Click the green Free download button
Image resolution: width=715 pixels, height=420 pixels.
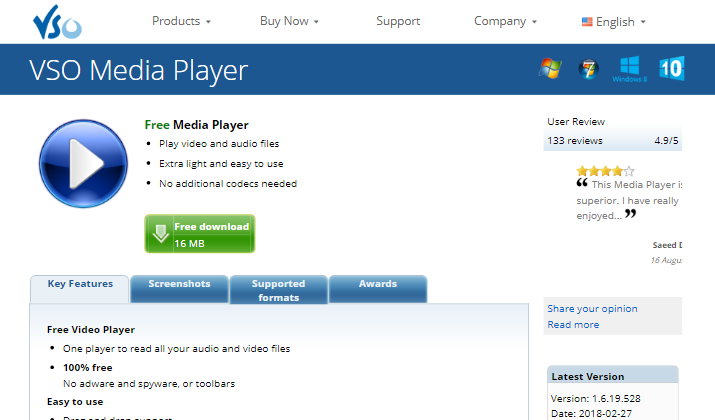(x=200, y=234)
